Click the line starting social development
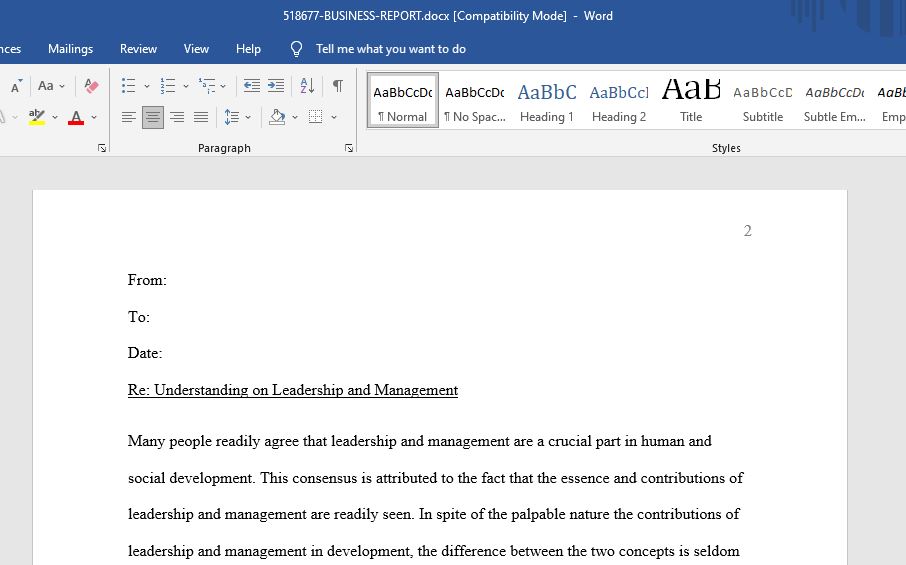Viewport: 906px width, 565px height. [436, 478]
